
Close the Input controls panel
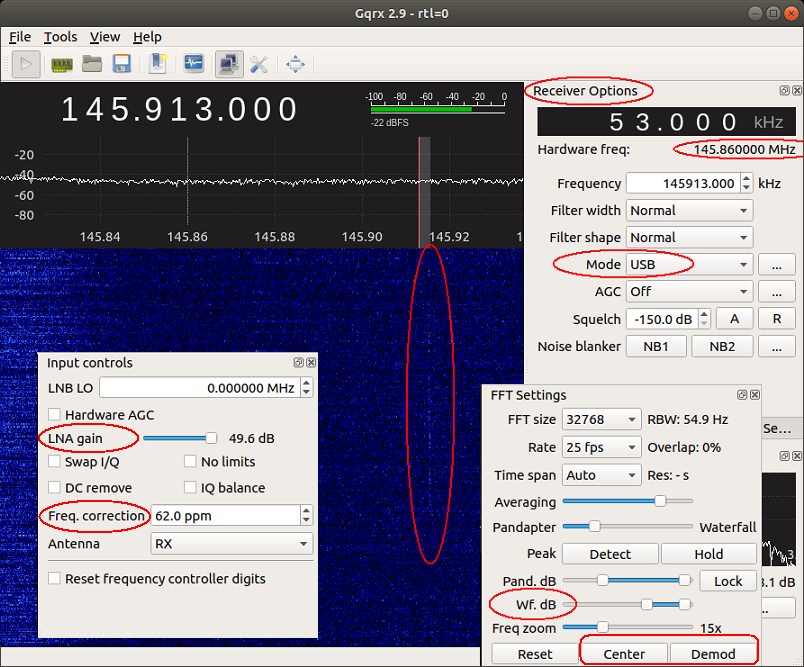311,362
